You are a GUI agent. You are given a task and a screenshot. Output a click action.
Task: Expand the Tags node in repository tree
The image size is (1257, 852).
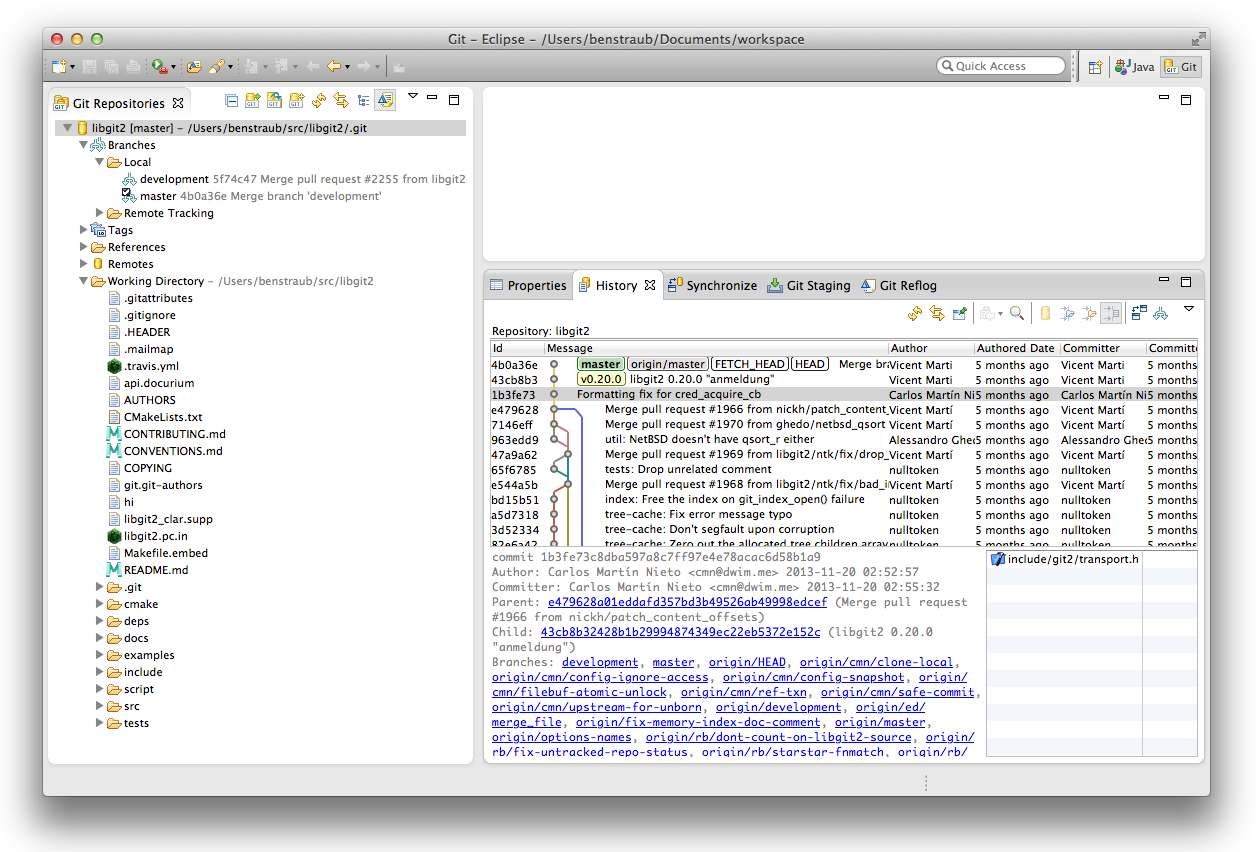coord(84,230)
